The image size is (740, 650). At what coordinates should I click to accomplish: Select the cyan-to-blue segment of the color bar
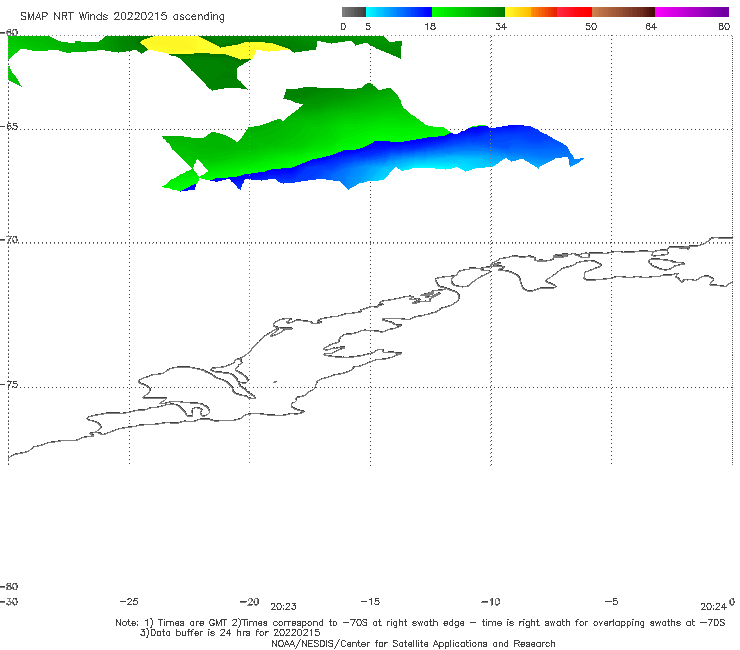tap(399, 12)
